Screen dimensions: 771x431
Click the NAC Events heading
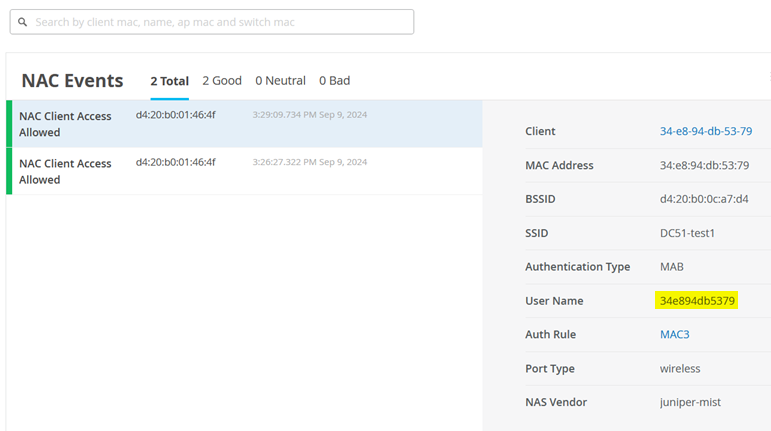tap(72, 81)
